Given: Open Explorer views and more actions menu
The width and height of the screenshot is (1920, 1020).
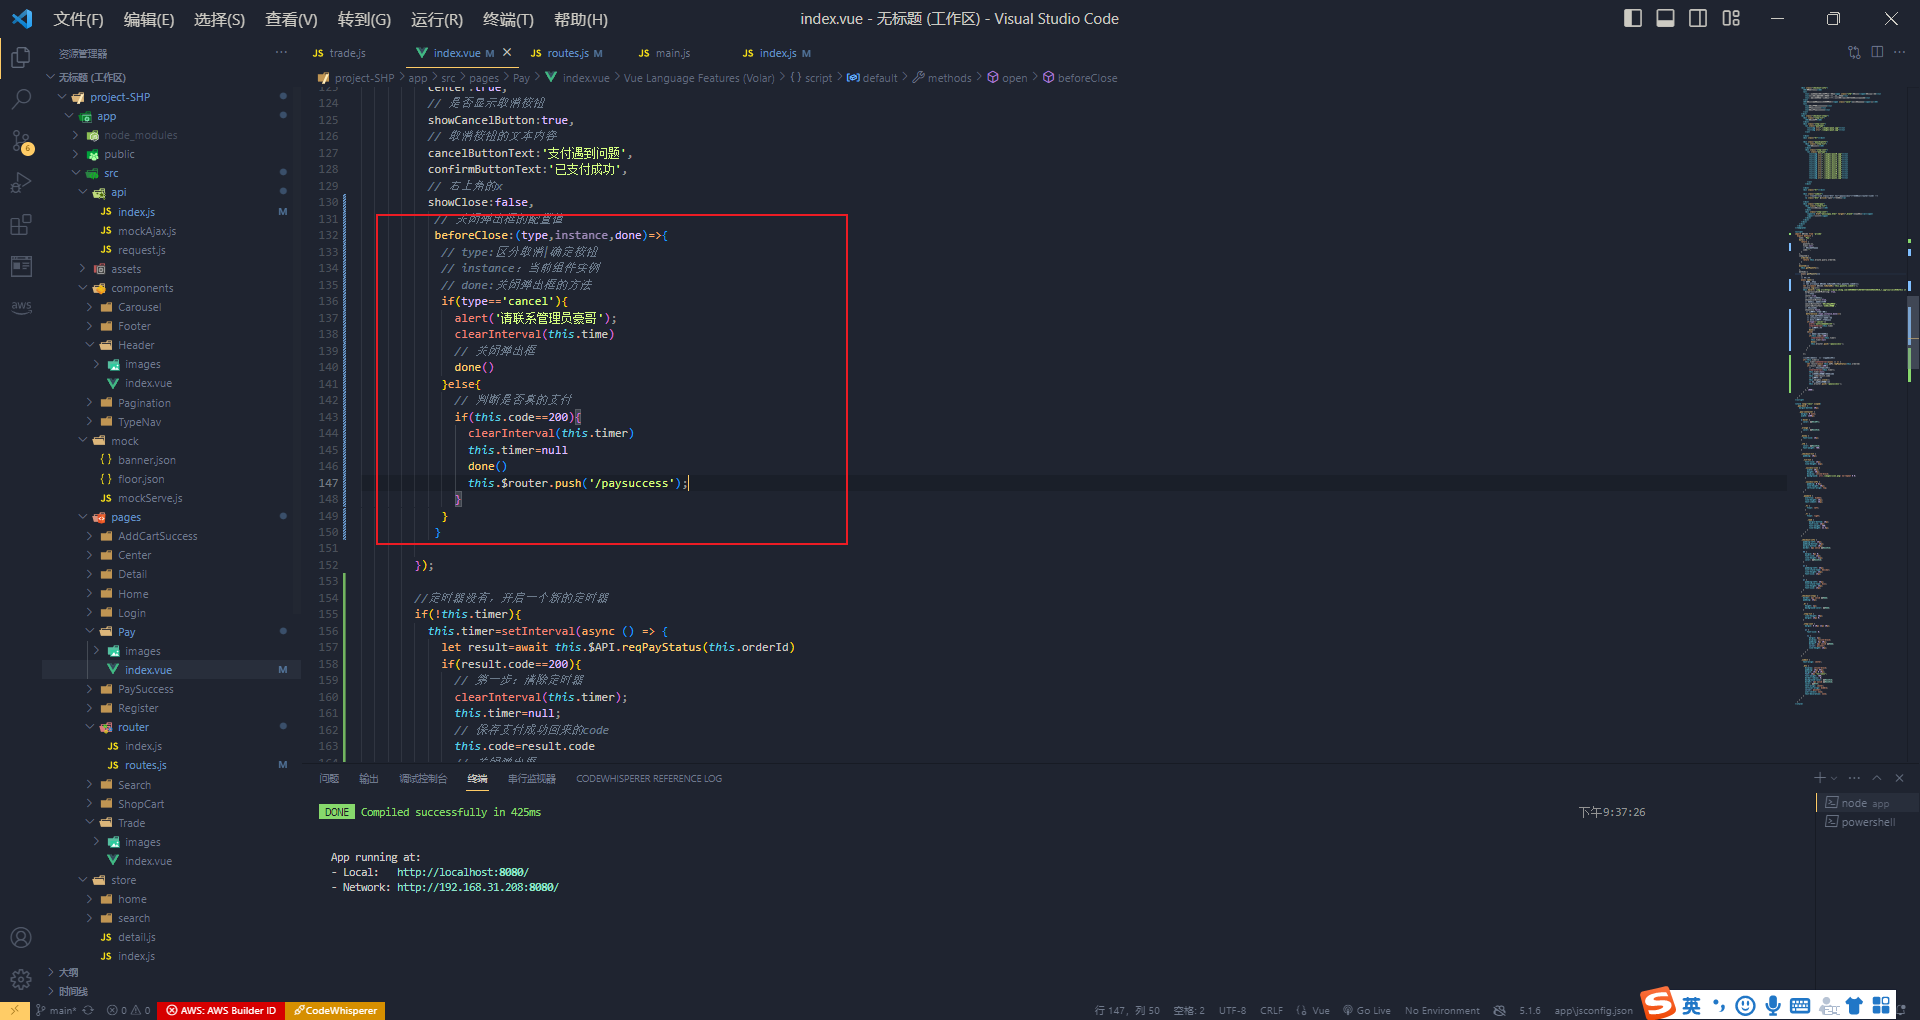Looking at the screenshot, I should click(x=282, y=53).
